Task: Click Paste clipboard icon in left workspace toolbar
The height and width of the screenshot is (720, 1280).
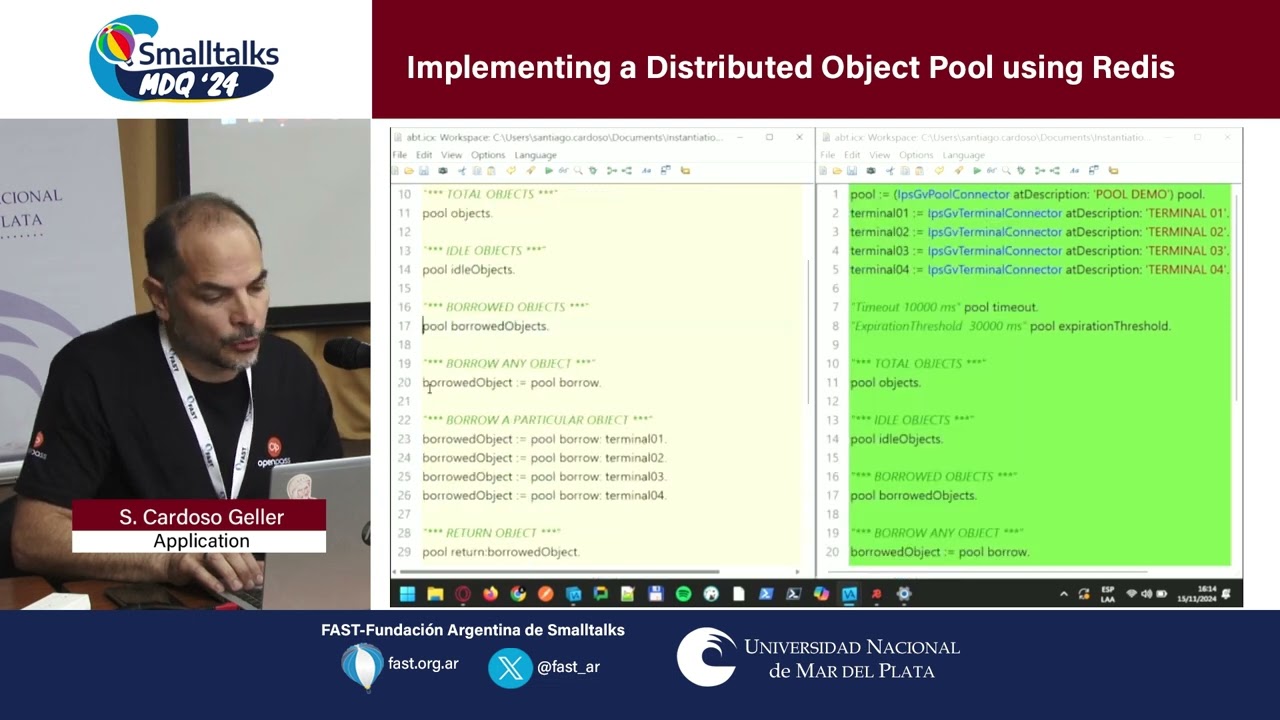Action: pos(491,171)
